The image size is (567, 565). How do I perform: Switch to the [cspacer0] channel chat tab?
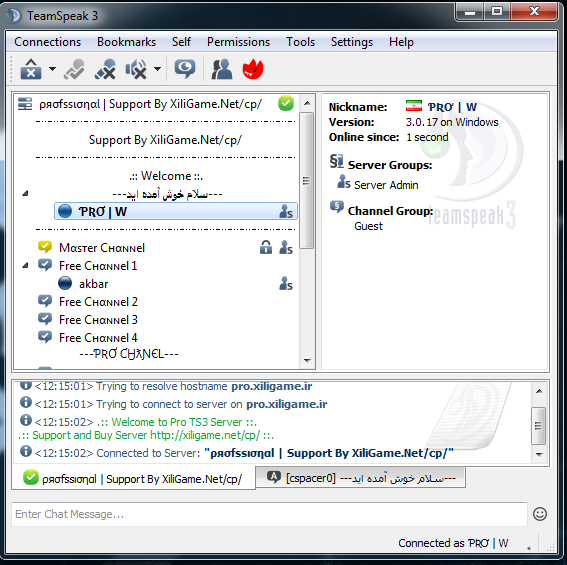361,478
